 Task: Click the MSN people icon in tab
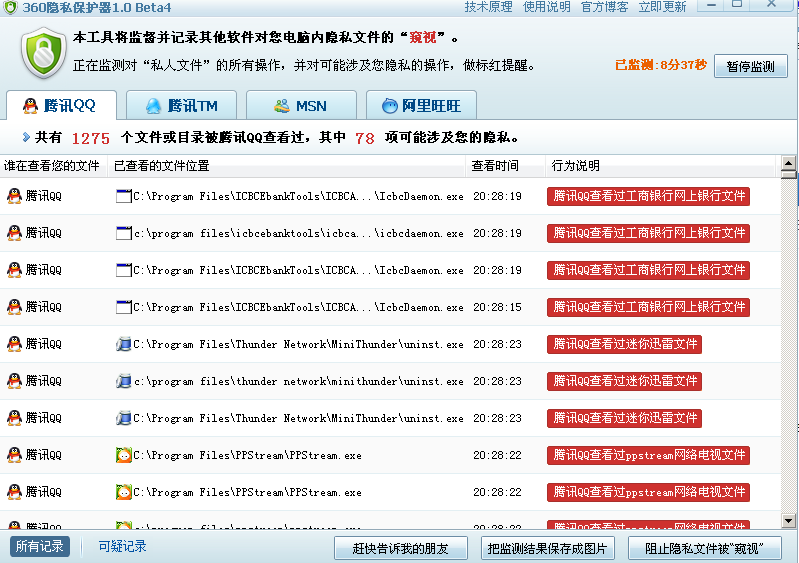(x=282, y=106)
